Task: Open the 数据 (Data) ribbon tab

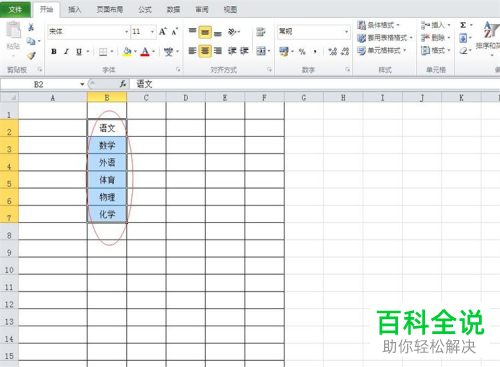Action: (173, 10)
